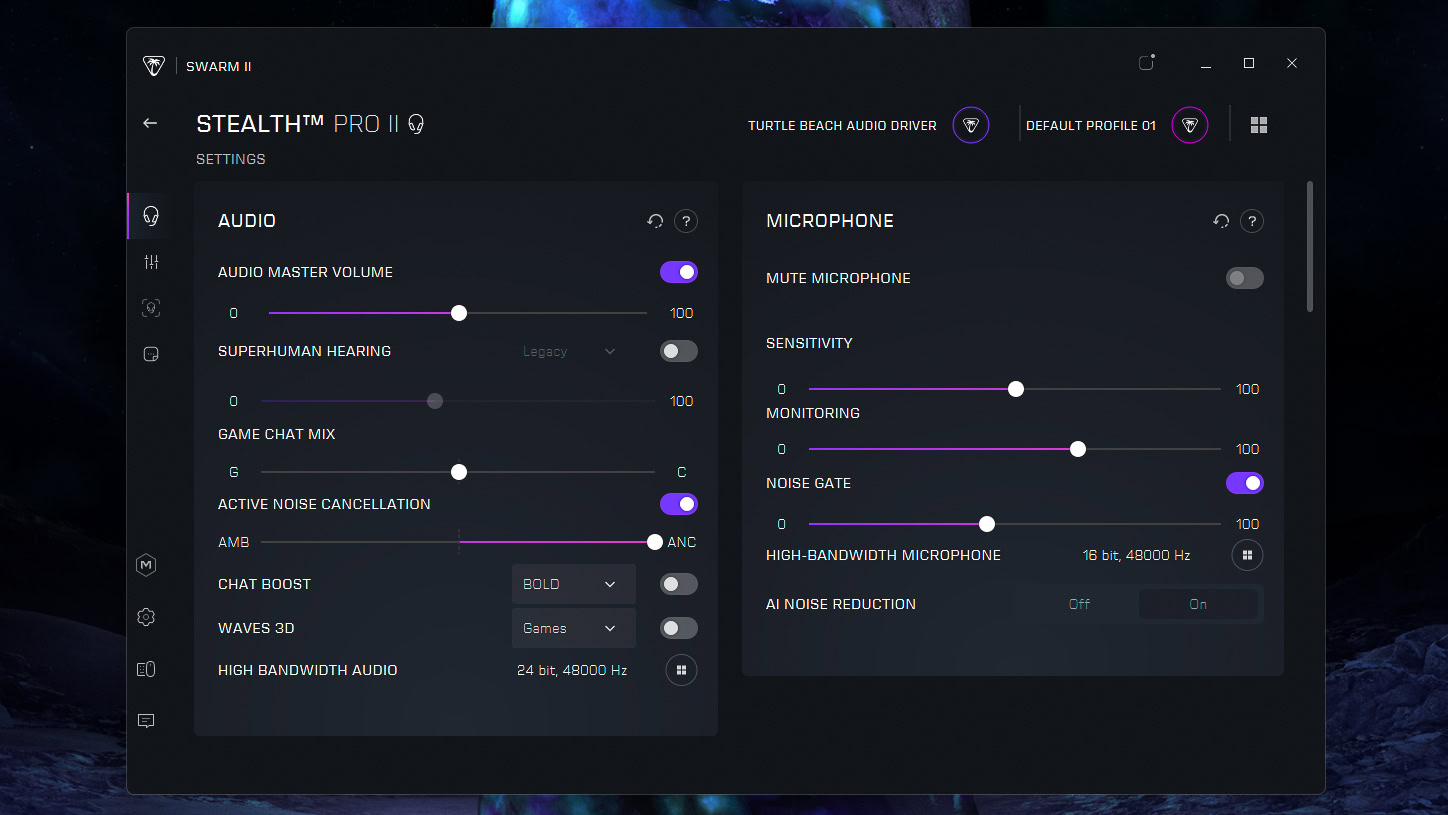
Task: Set AI Noise Reduction to Off
Action: 1079,604
